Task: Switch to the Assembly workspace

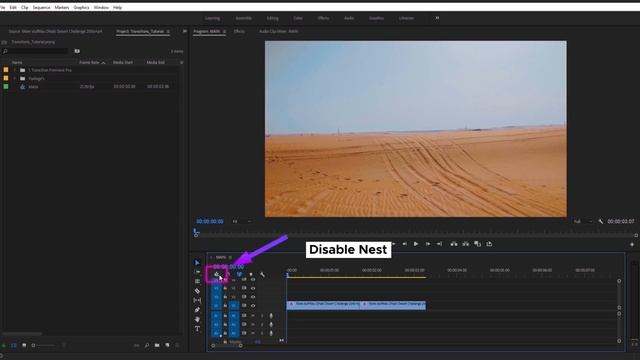Action: point(244,18)
